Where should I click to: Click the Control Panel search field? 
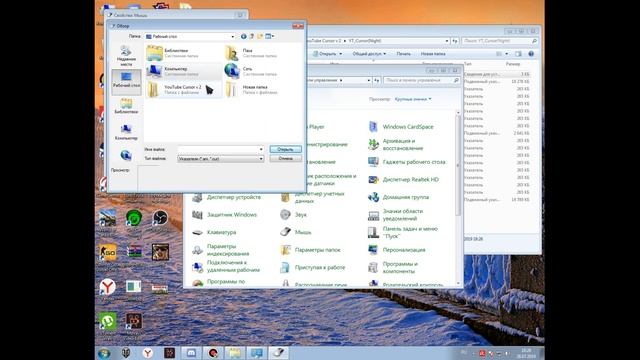tap(422, 80)
